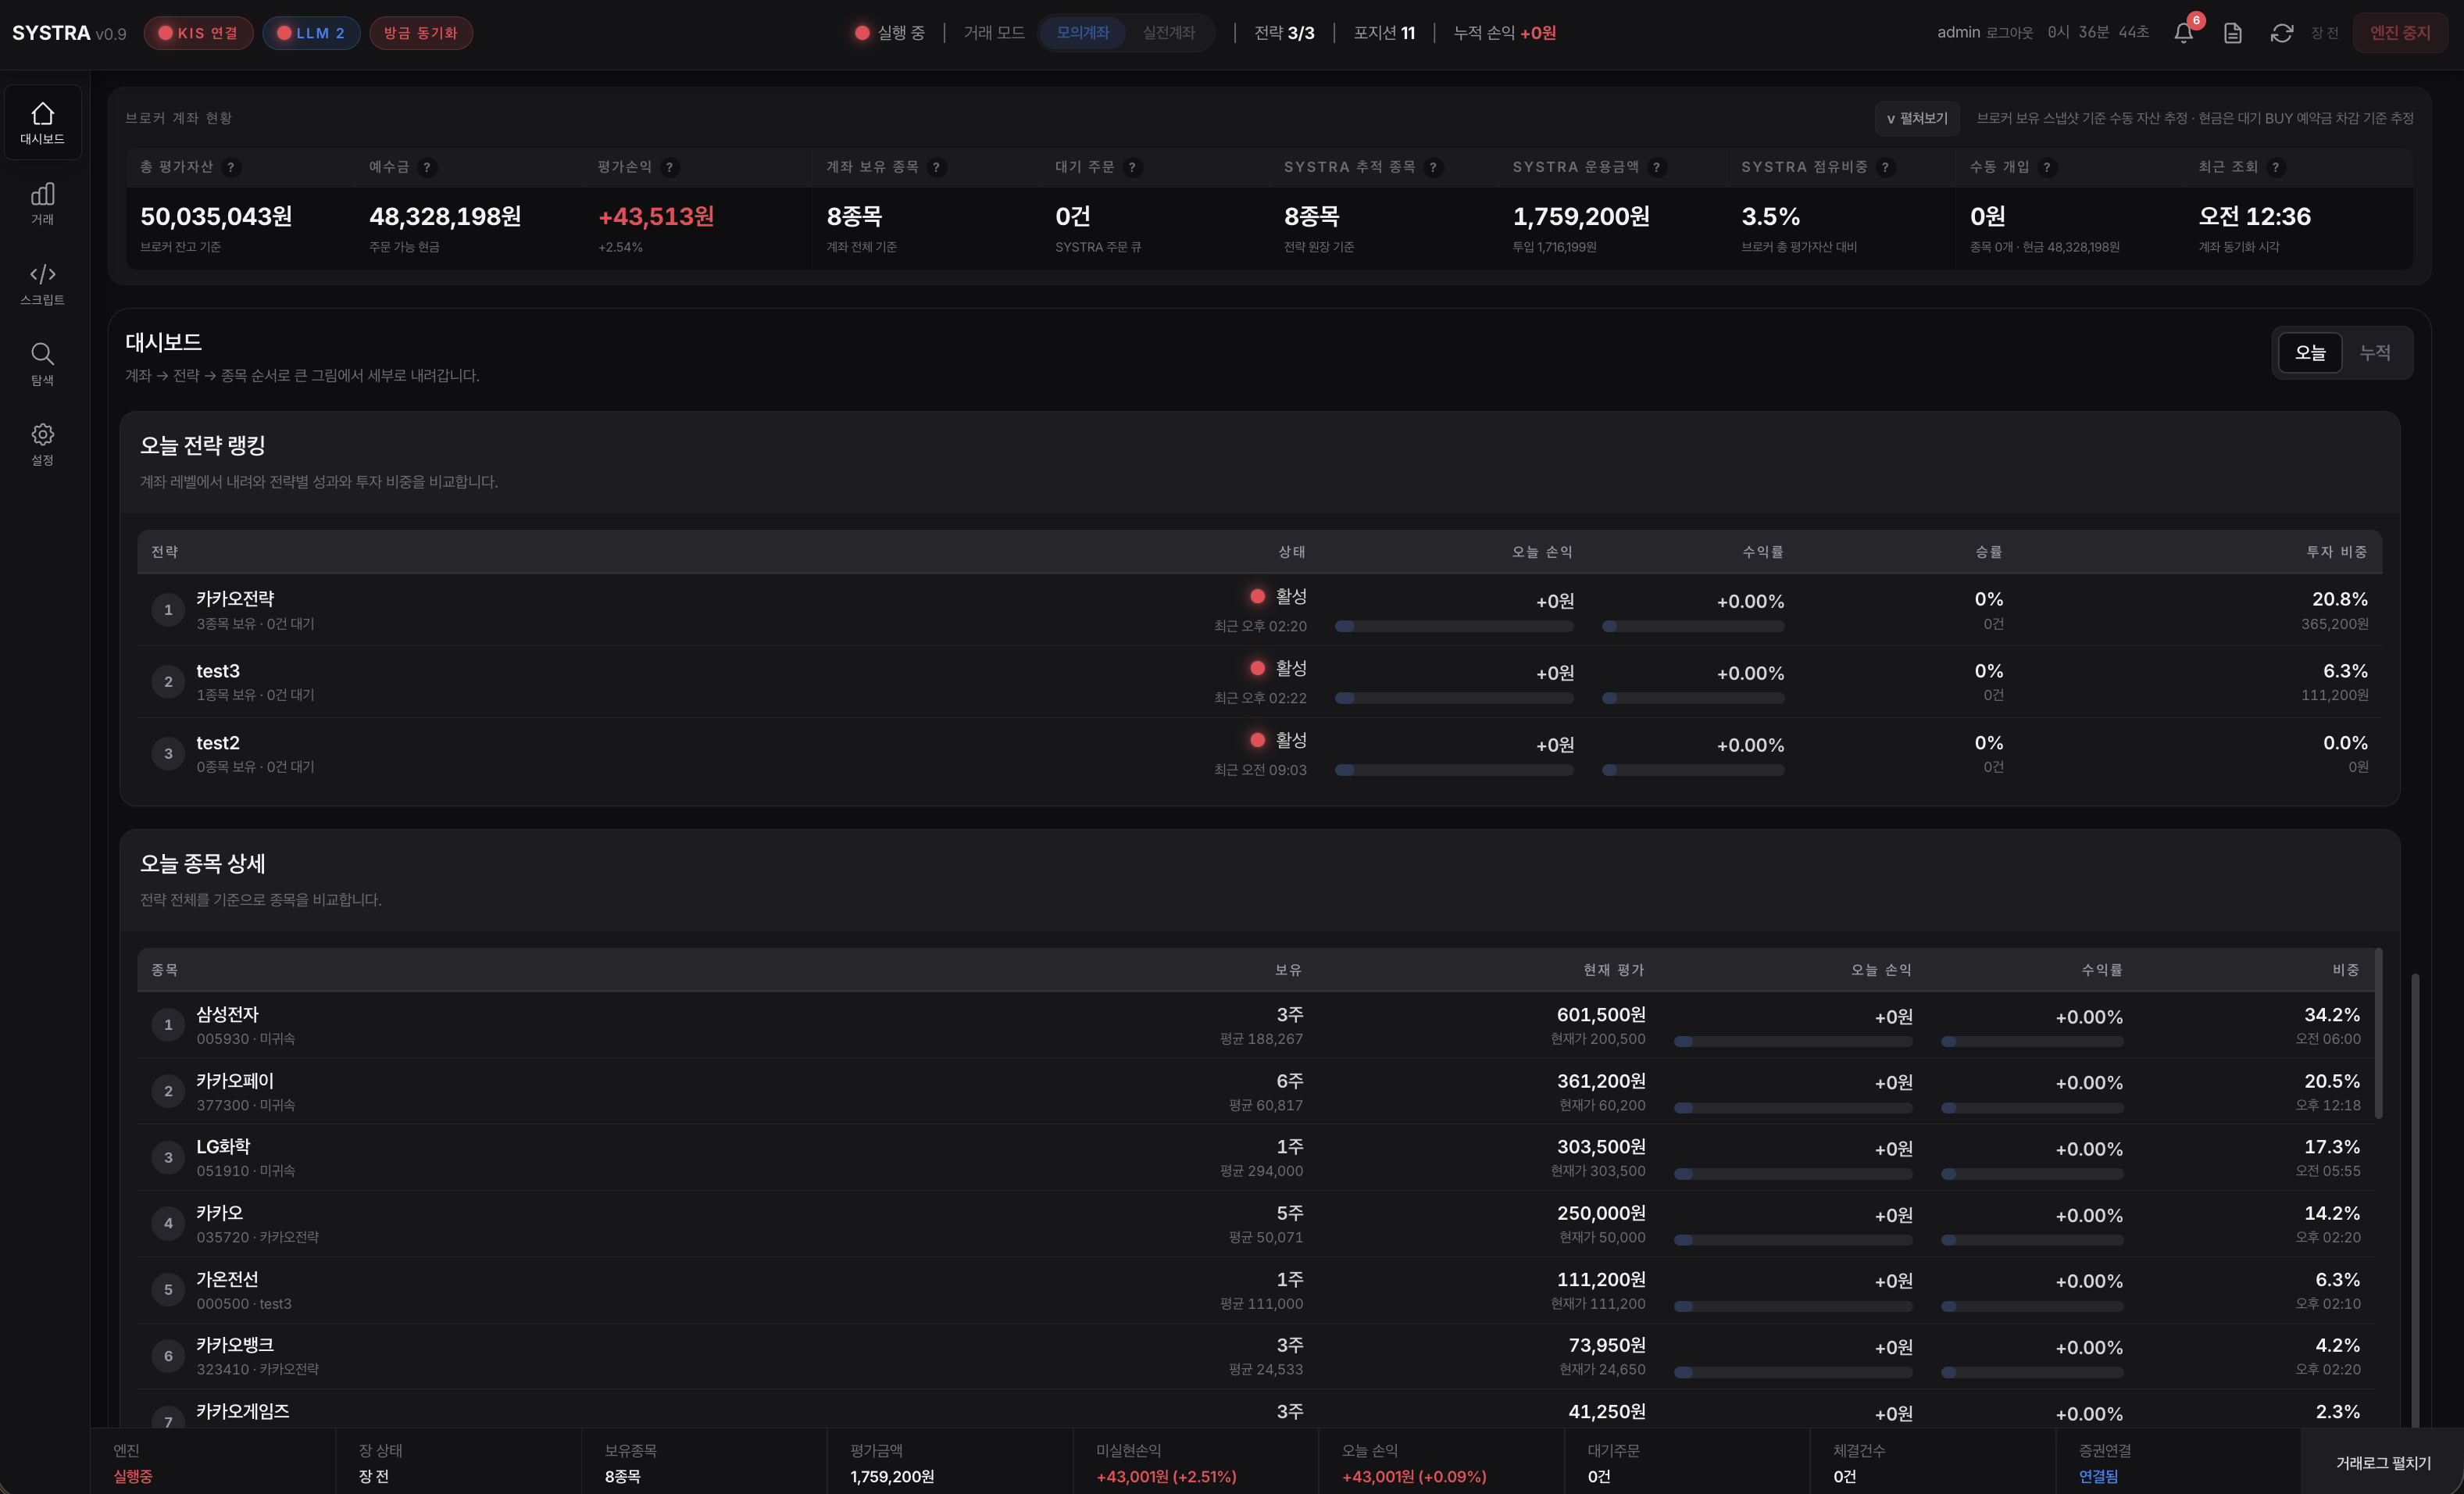This screenshot has height=1494, width=2464.
Task: Click the 방금 동기화 status badge
Action: tap(420, 33)
